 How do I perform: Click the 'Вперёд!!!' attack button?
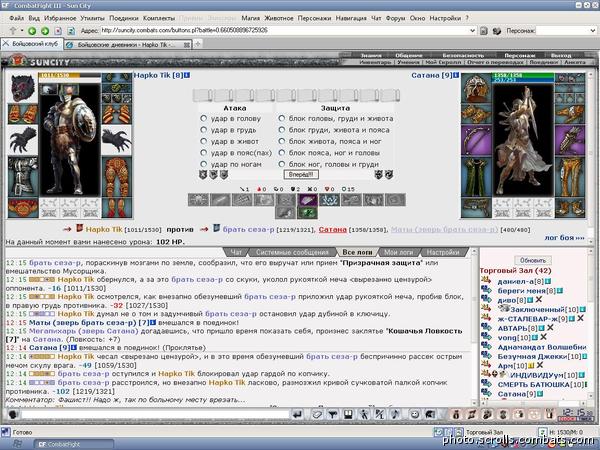pos(301,174)
